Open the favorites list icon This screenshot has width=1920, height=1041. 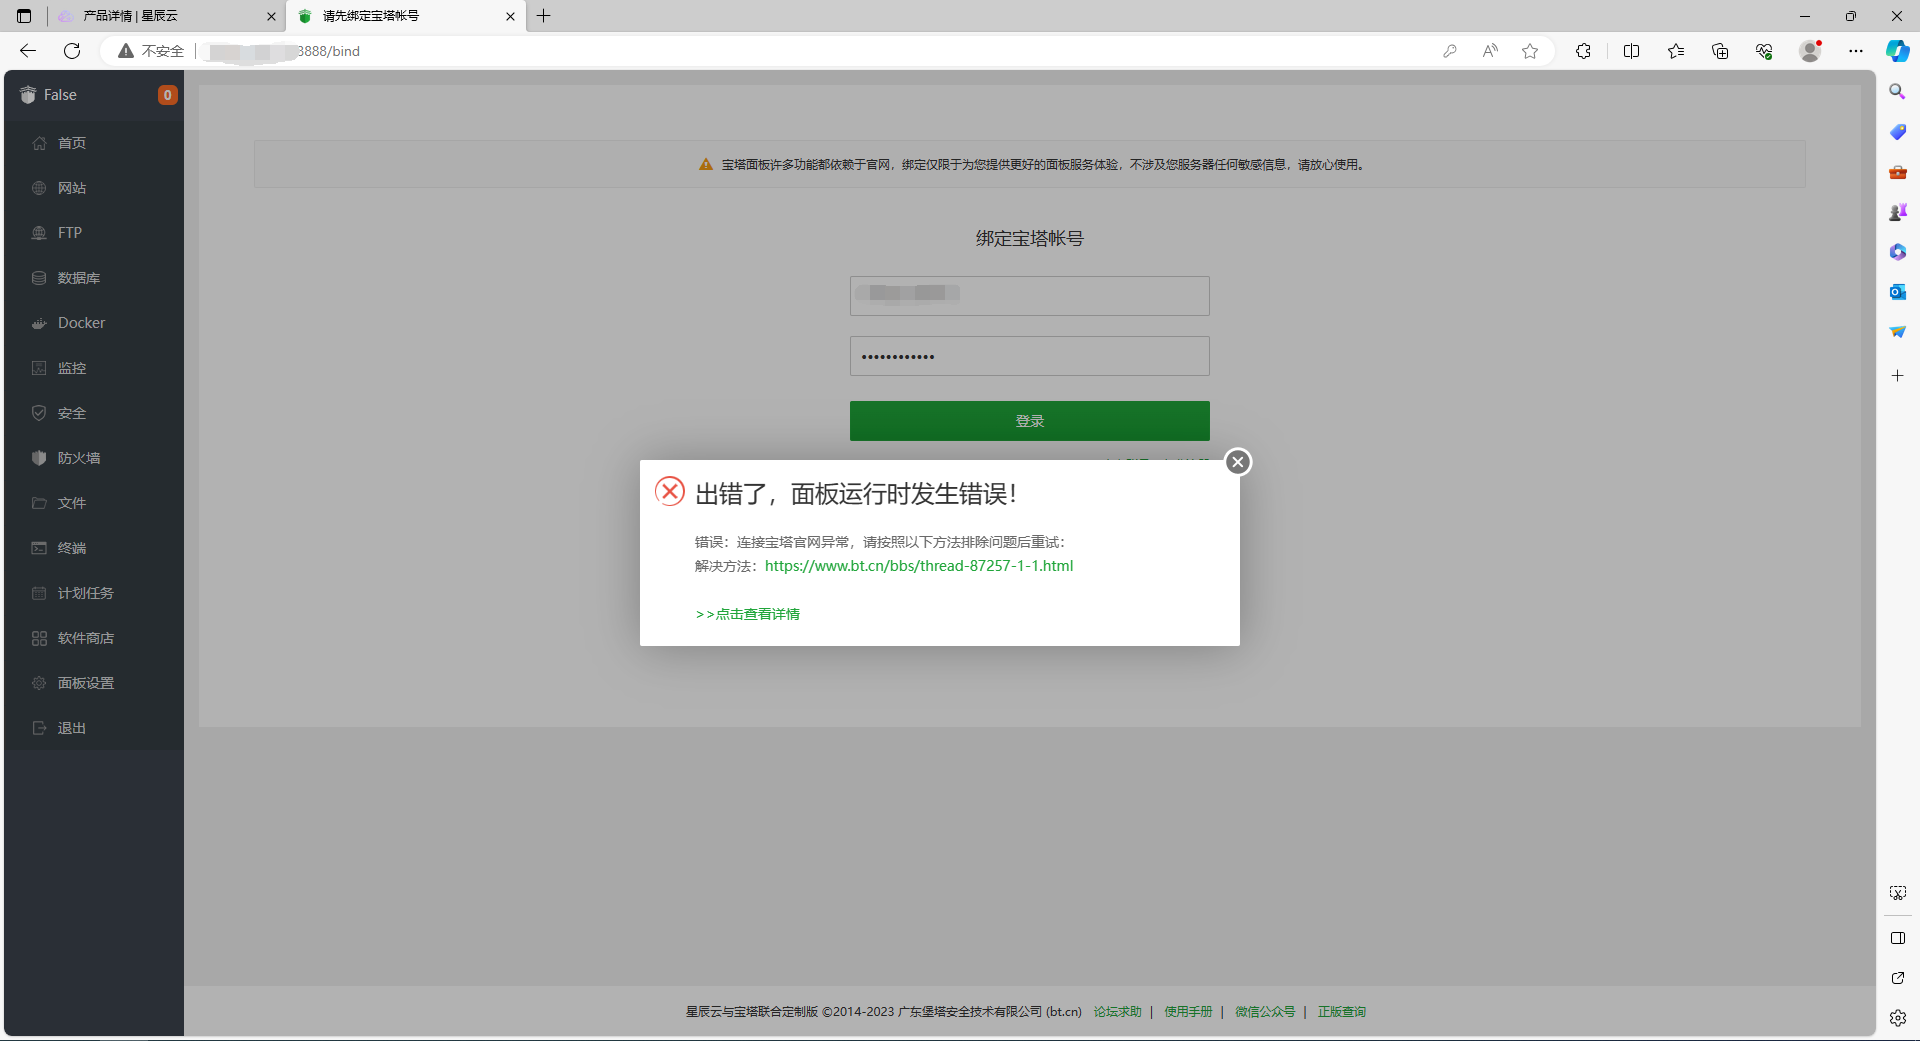coord(1676,51)
